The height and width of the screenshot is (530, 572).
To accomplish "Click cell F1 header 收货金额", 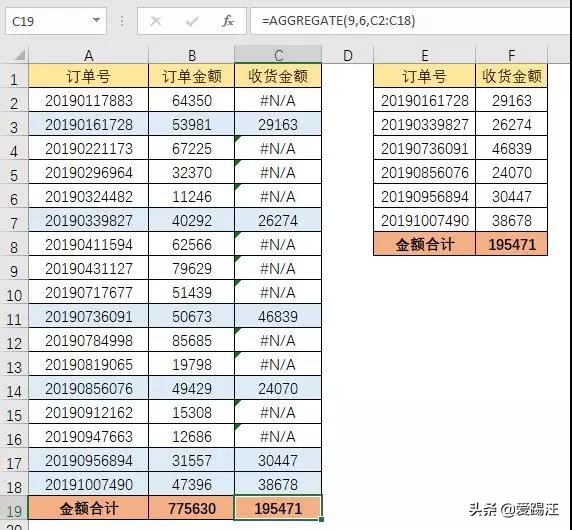I will coord(511,76).
